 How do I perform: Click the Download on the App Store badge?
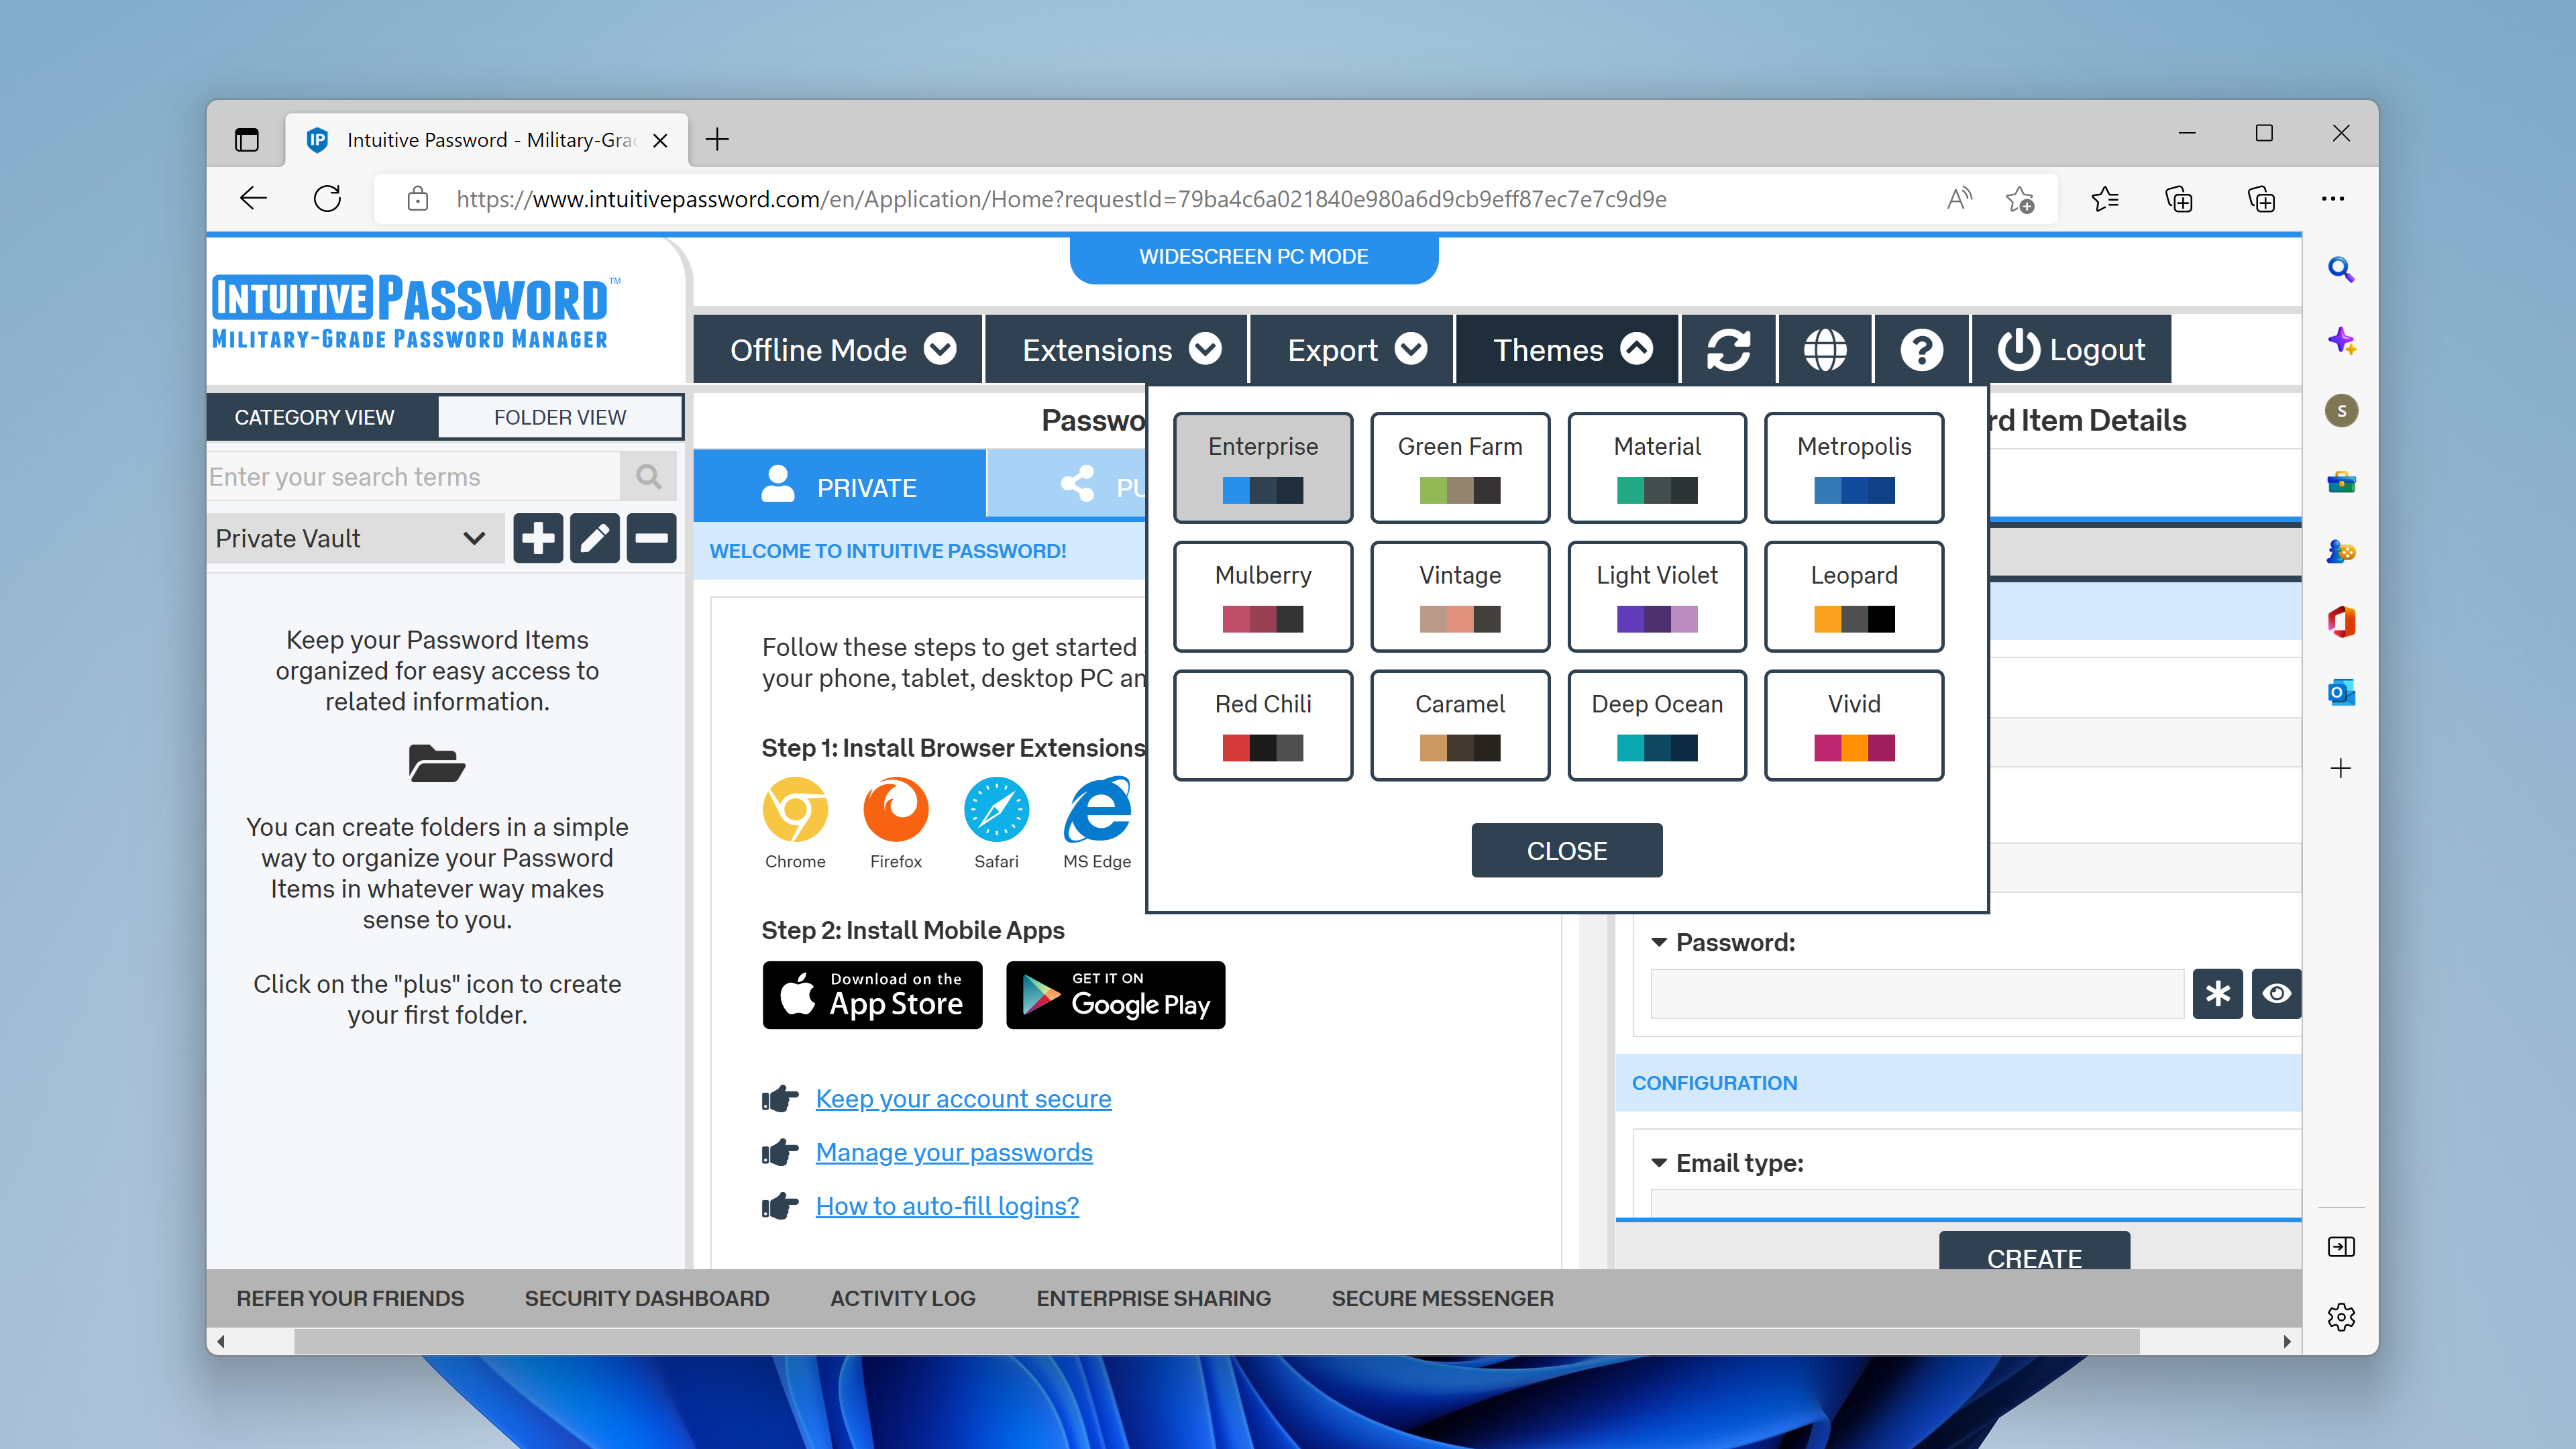point(872,995)
